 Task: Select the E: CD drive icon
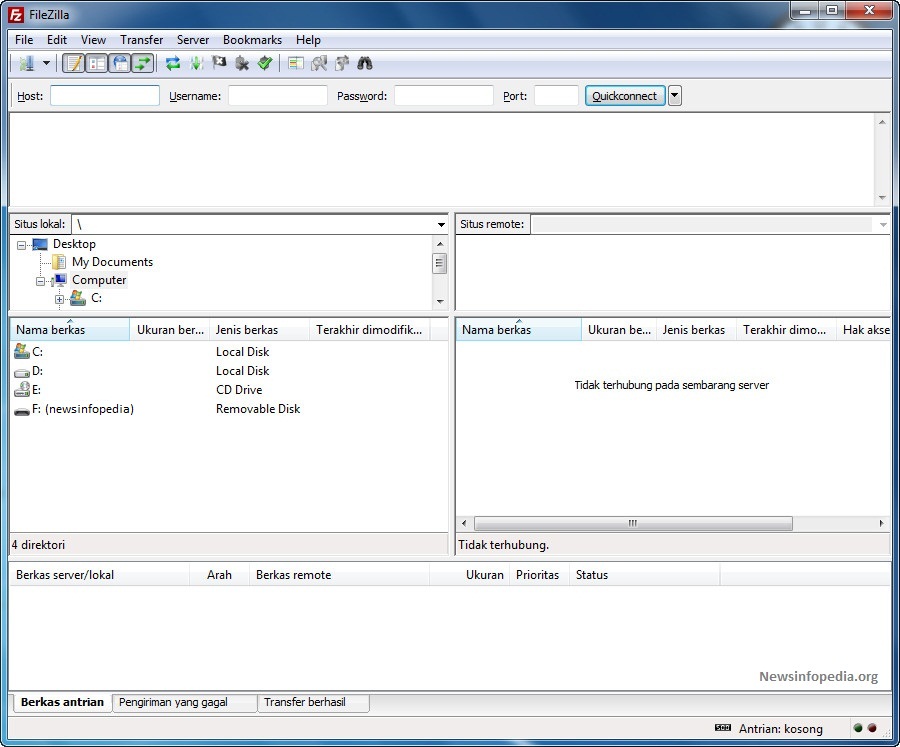pos(22,389)
